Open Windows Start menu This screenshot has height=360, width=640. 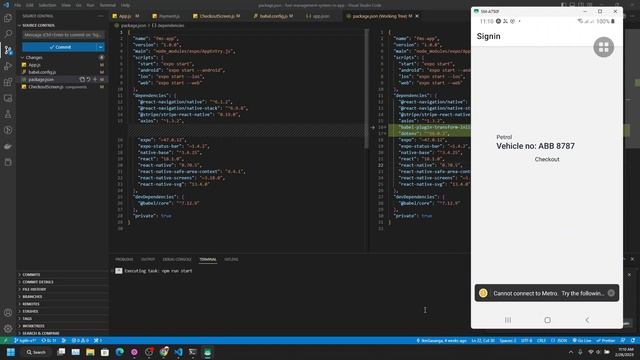click(x=11, y=352)
